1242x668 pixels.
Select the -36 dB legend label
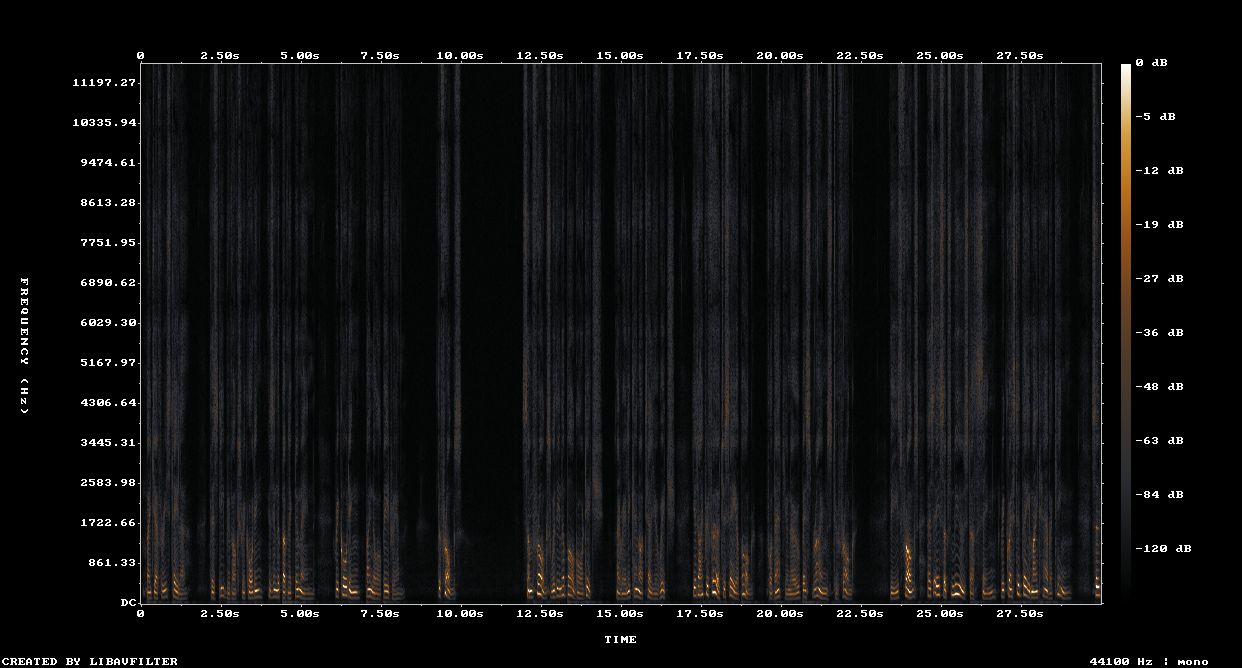pos(1159,332)
